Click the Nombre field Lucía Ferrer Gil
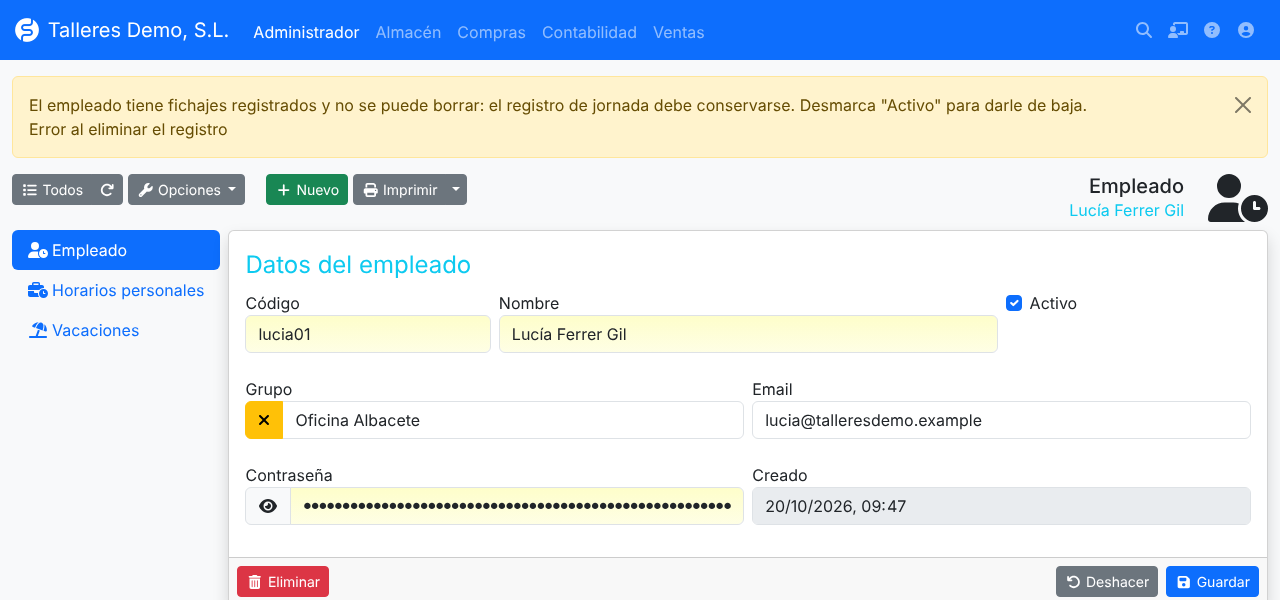The image size is (1280, 600). (748, 334)
